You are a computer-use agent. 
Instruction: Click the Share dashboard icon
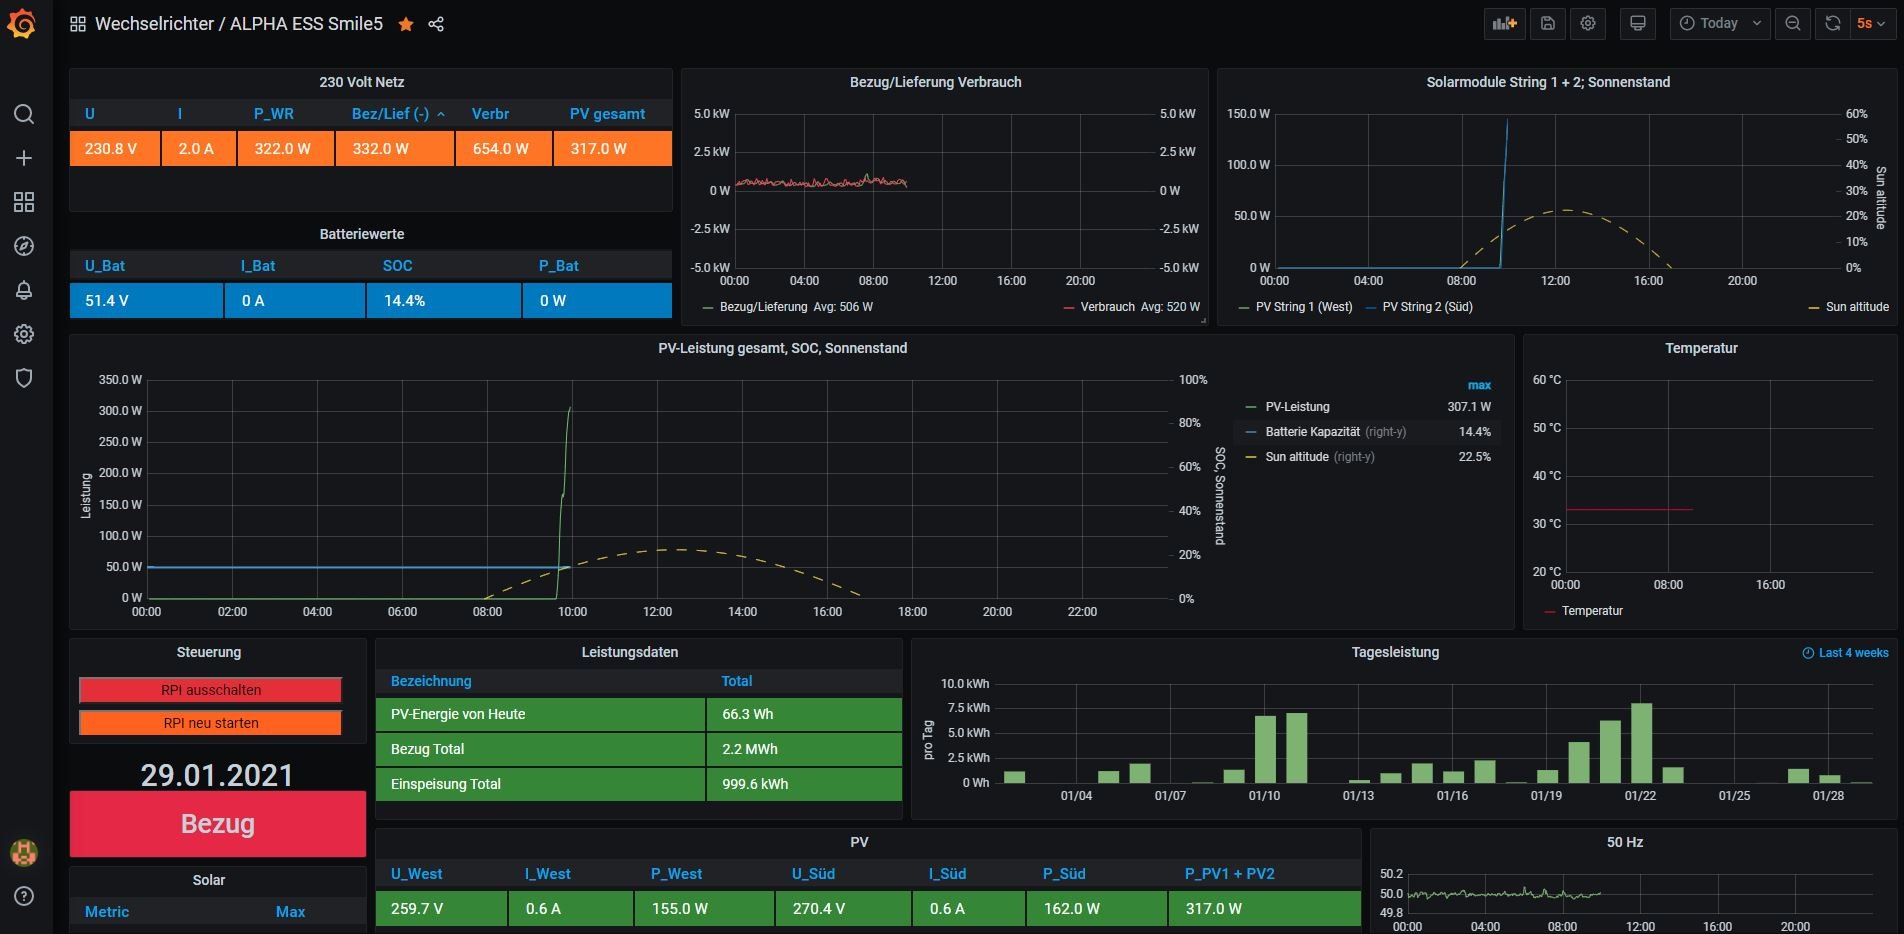click(x=436, y=24)
